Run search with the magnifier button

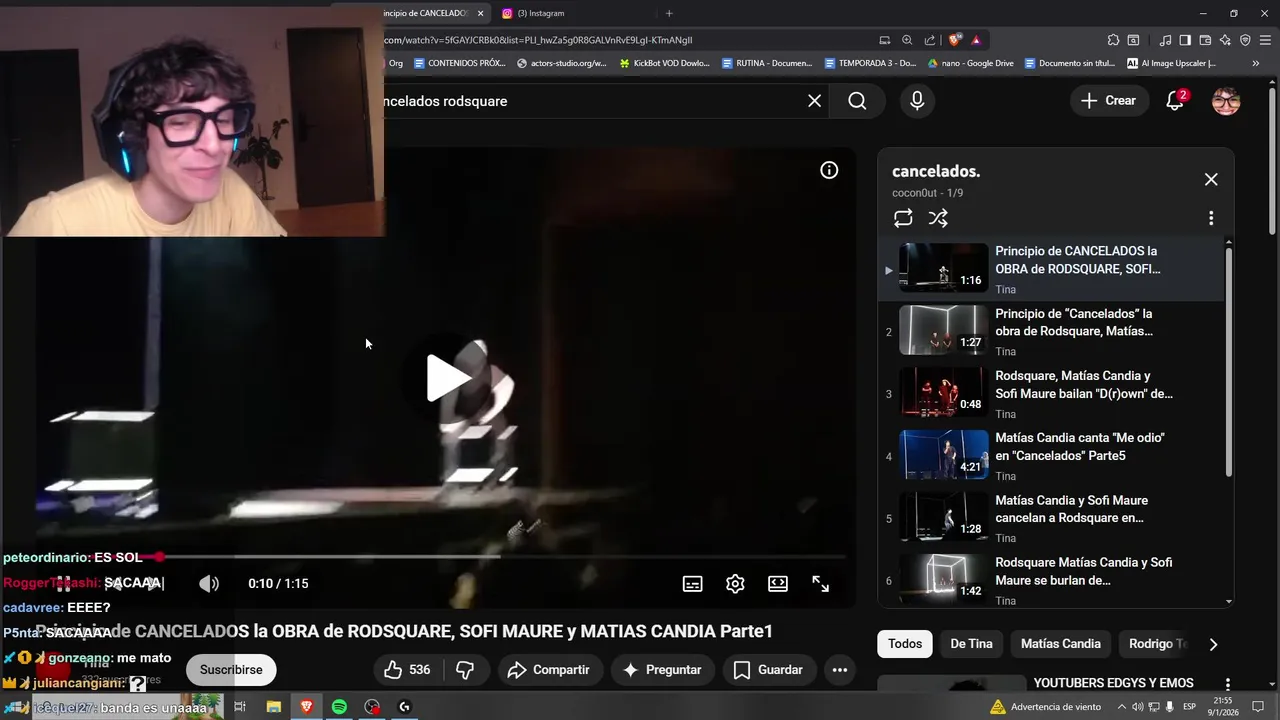(x=857, y=101)
